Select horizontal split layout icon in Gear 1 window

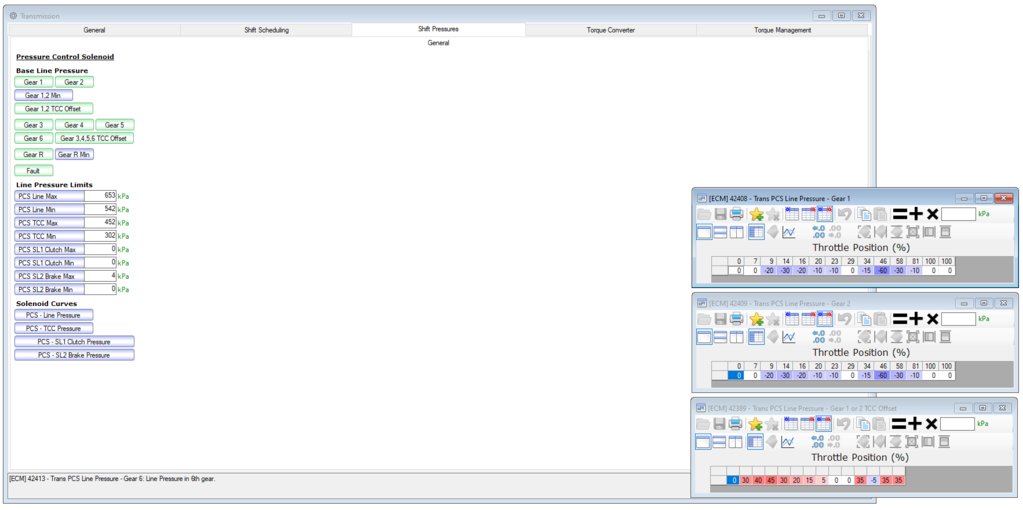click(720, 232)
